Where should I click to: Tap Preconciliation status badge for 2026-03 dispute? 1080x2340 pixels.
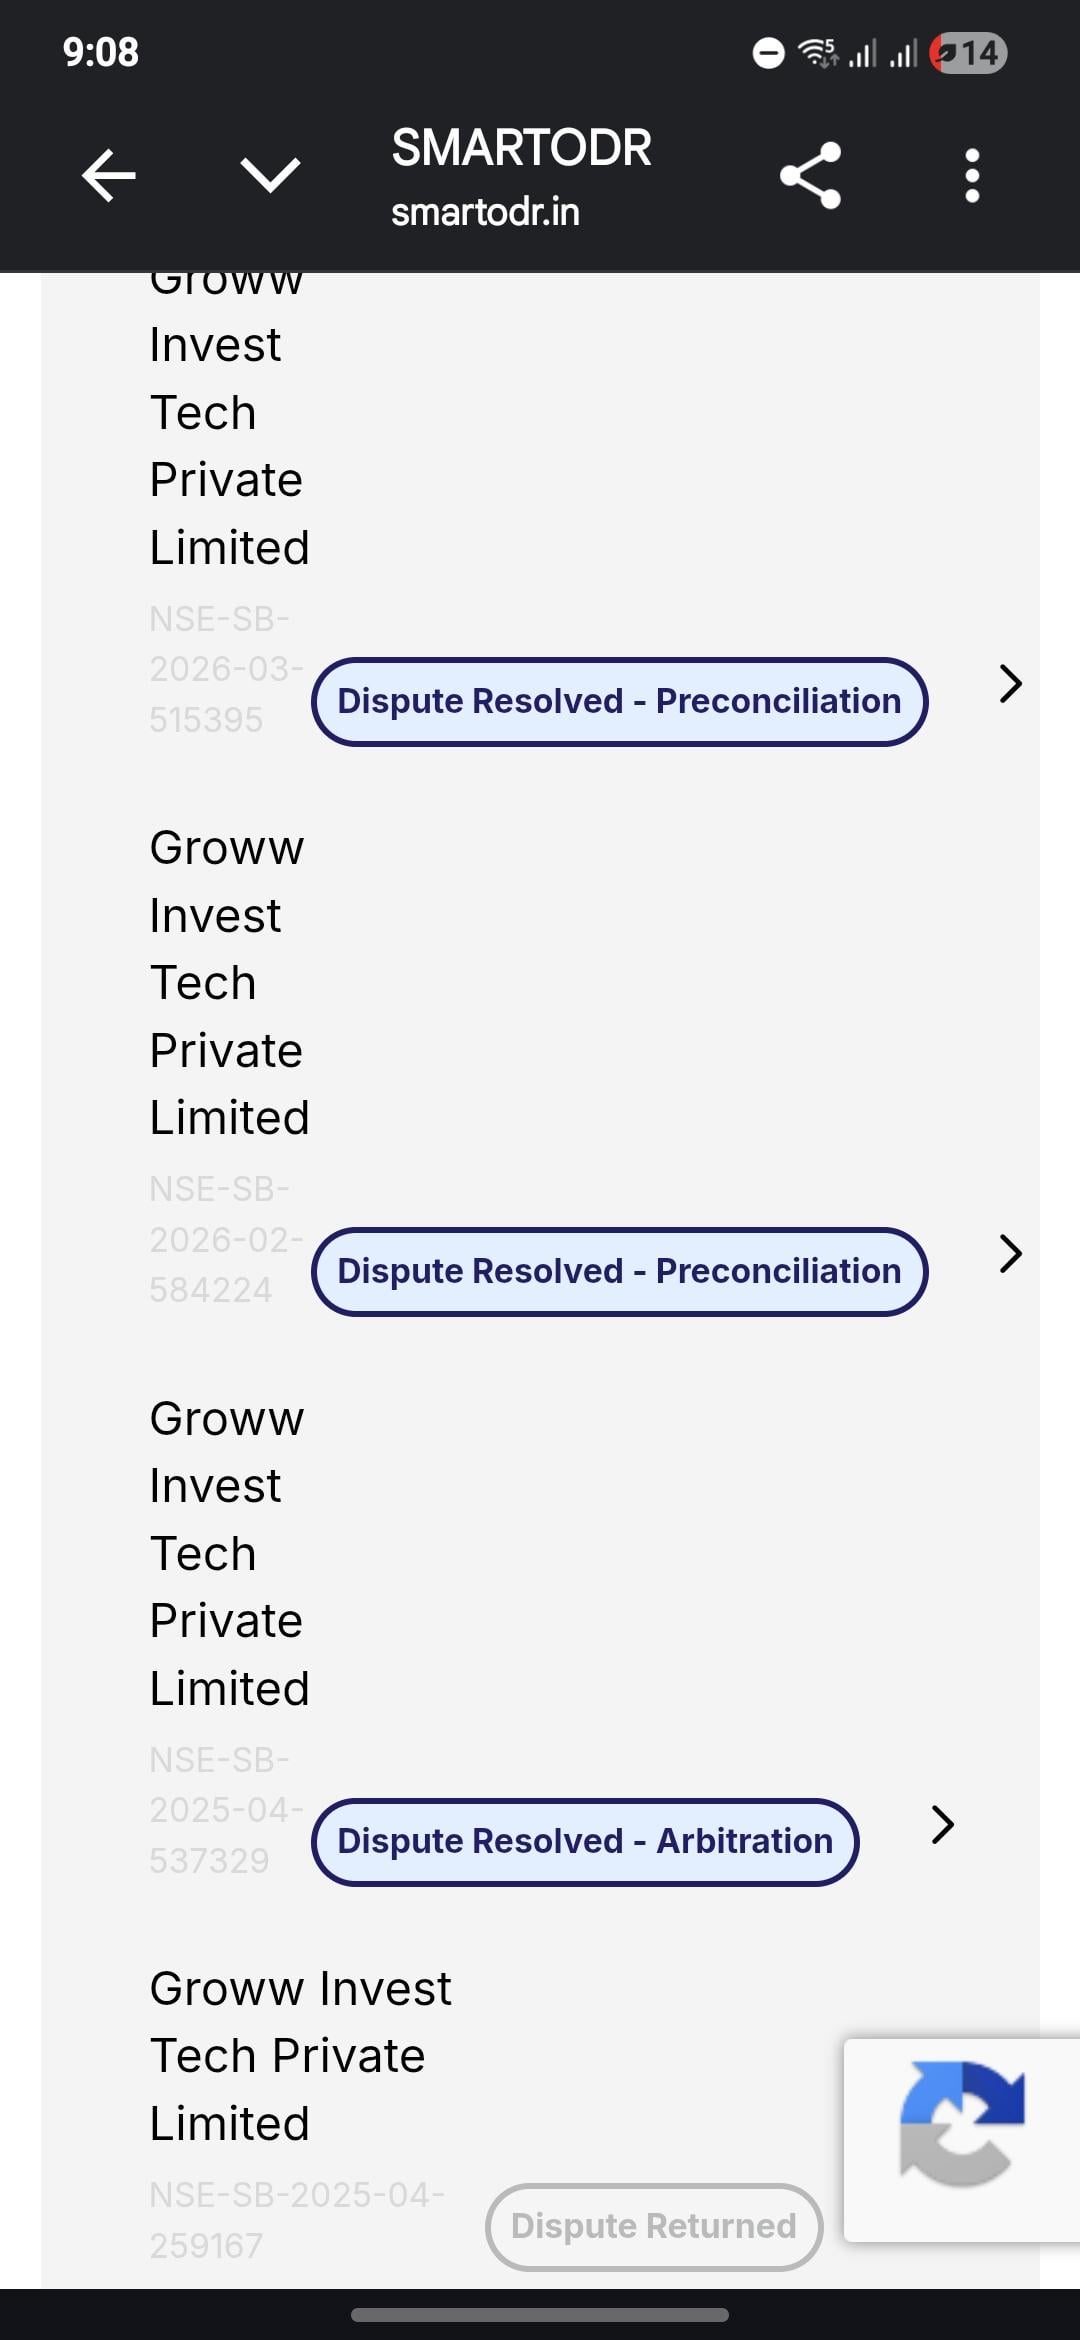[619, 702]
